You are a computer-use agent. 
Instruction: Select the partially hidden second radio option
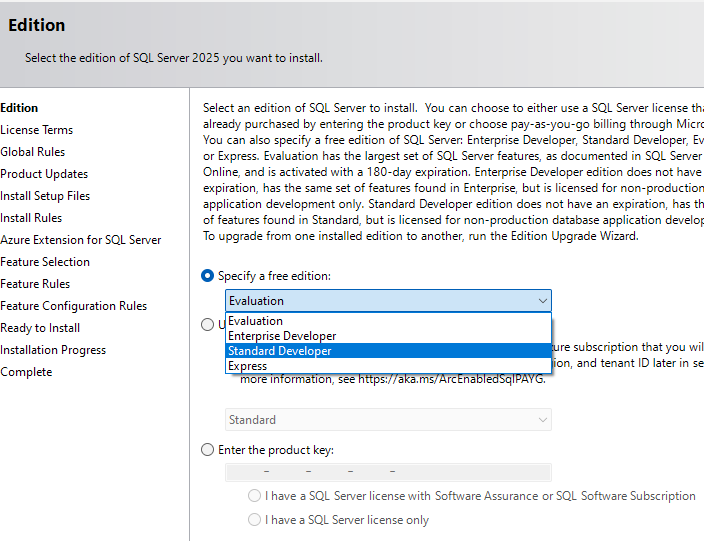tap(207, 325)
